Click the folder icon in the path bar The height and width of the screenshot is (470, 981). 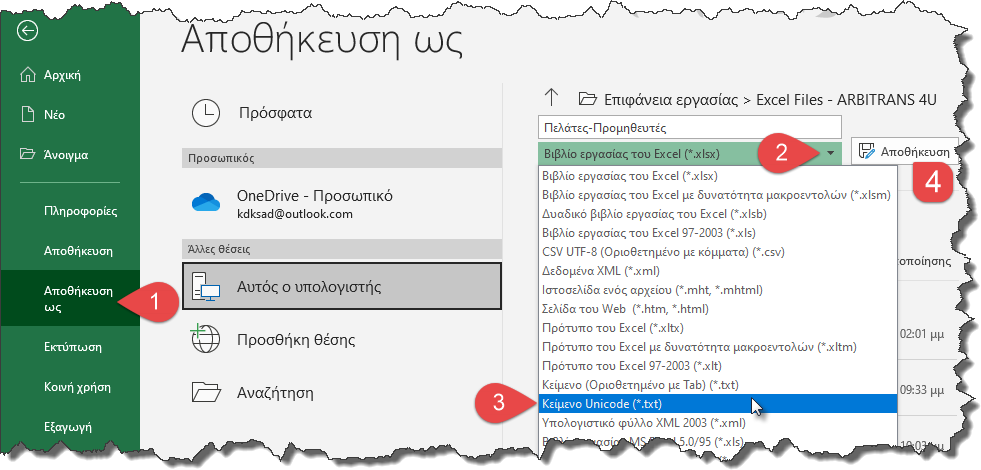pos(587,98)
